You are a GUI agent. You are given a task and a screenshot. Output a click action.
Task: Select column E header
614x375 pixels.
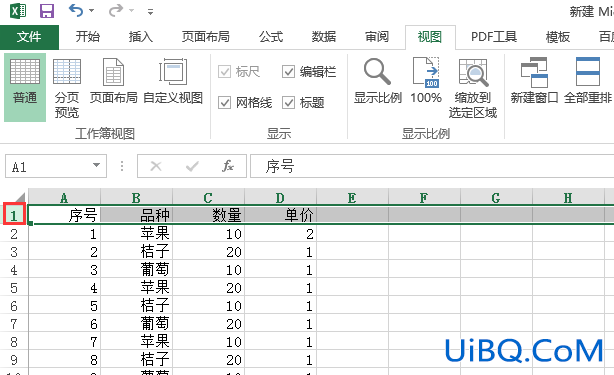point(352,198)
